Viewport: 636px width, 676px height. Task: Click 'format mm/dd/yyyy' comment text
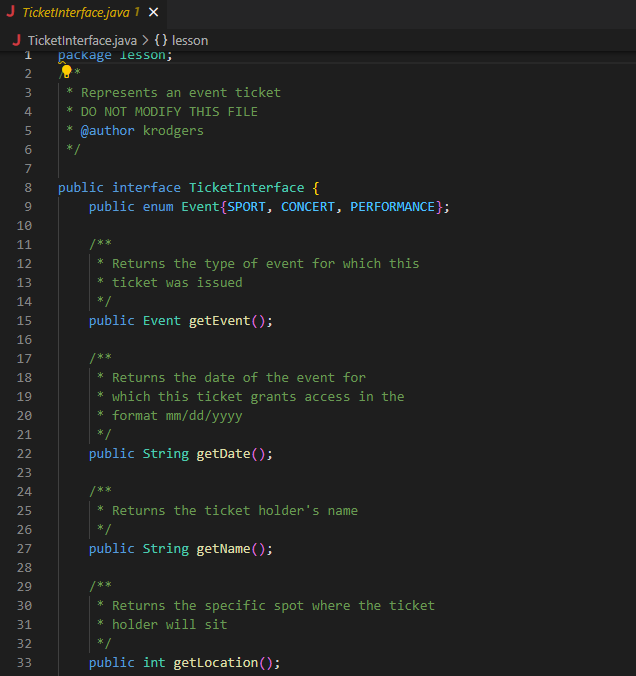pos(177,416)
